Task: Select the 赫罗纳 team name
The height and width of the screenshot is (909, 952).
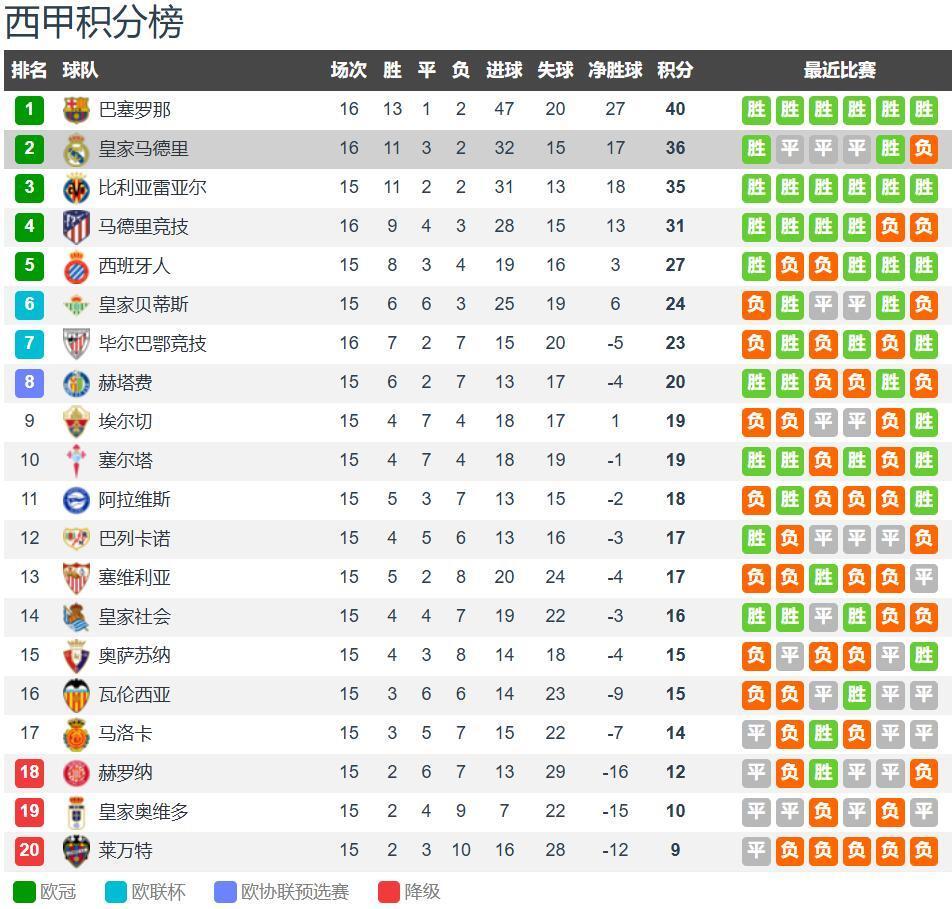Action: pyautogui.click(x=125, y=772)
